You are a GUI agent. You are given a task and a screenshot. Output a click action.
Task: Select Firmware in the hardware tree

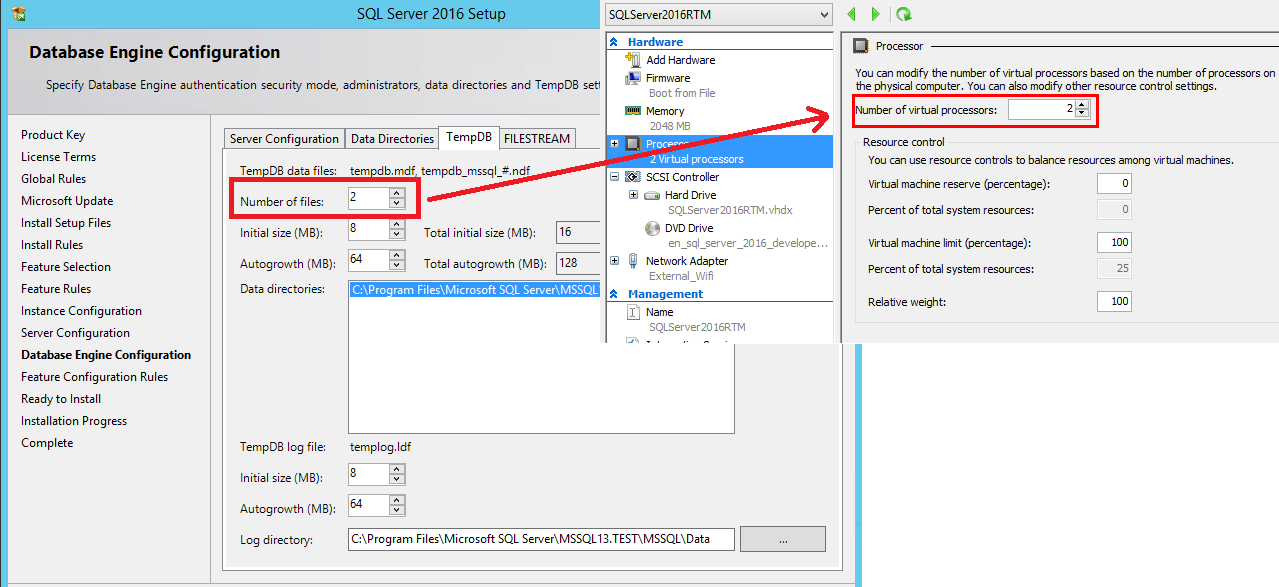(668, 78)
